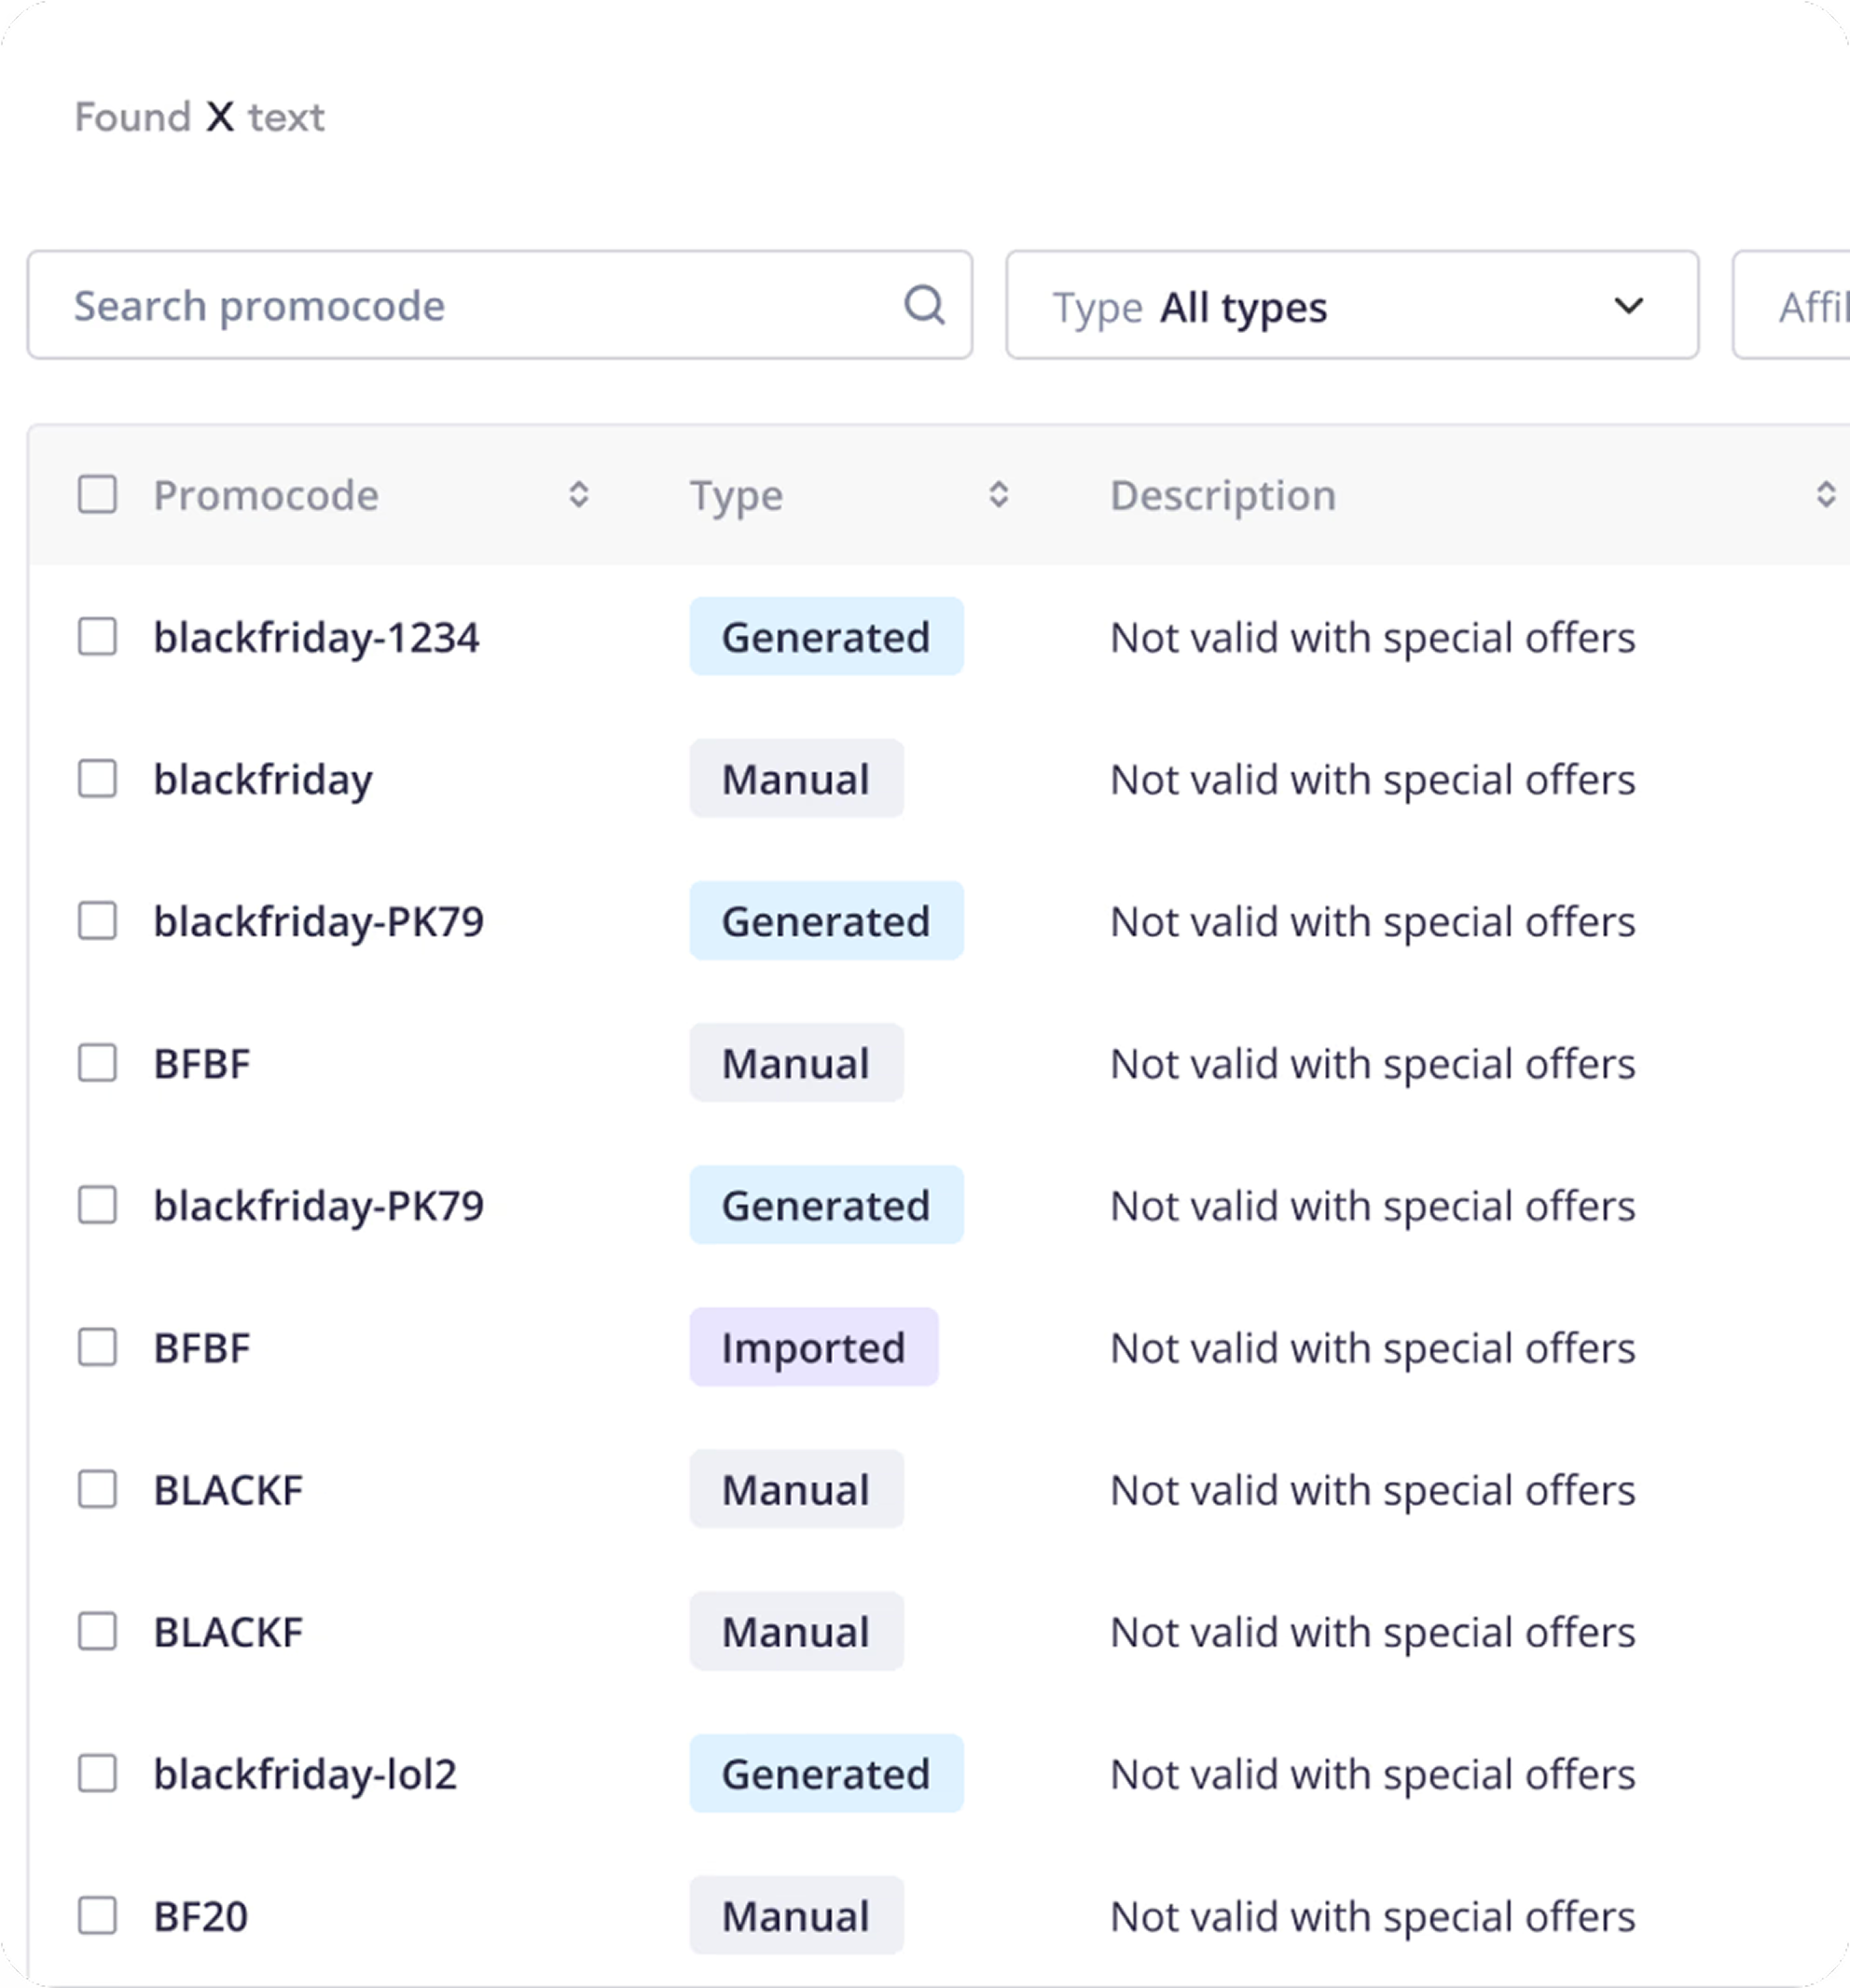The image size is (1850, 1988).
Task: Click the description text of blackfriday-1234
Action: 1372,638
